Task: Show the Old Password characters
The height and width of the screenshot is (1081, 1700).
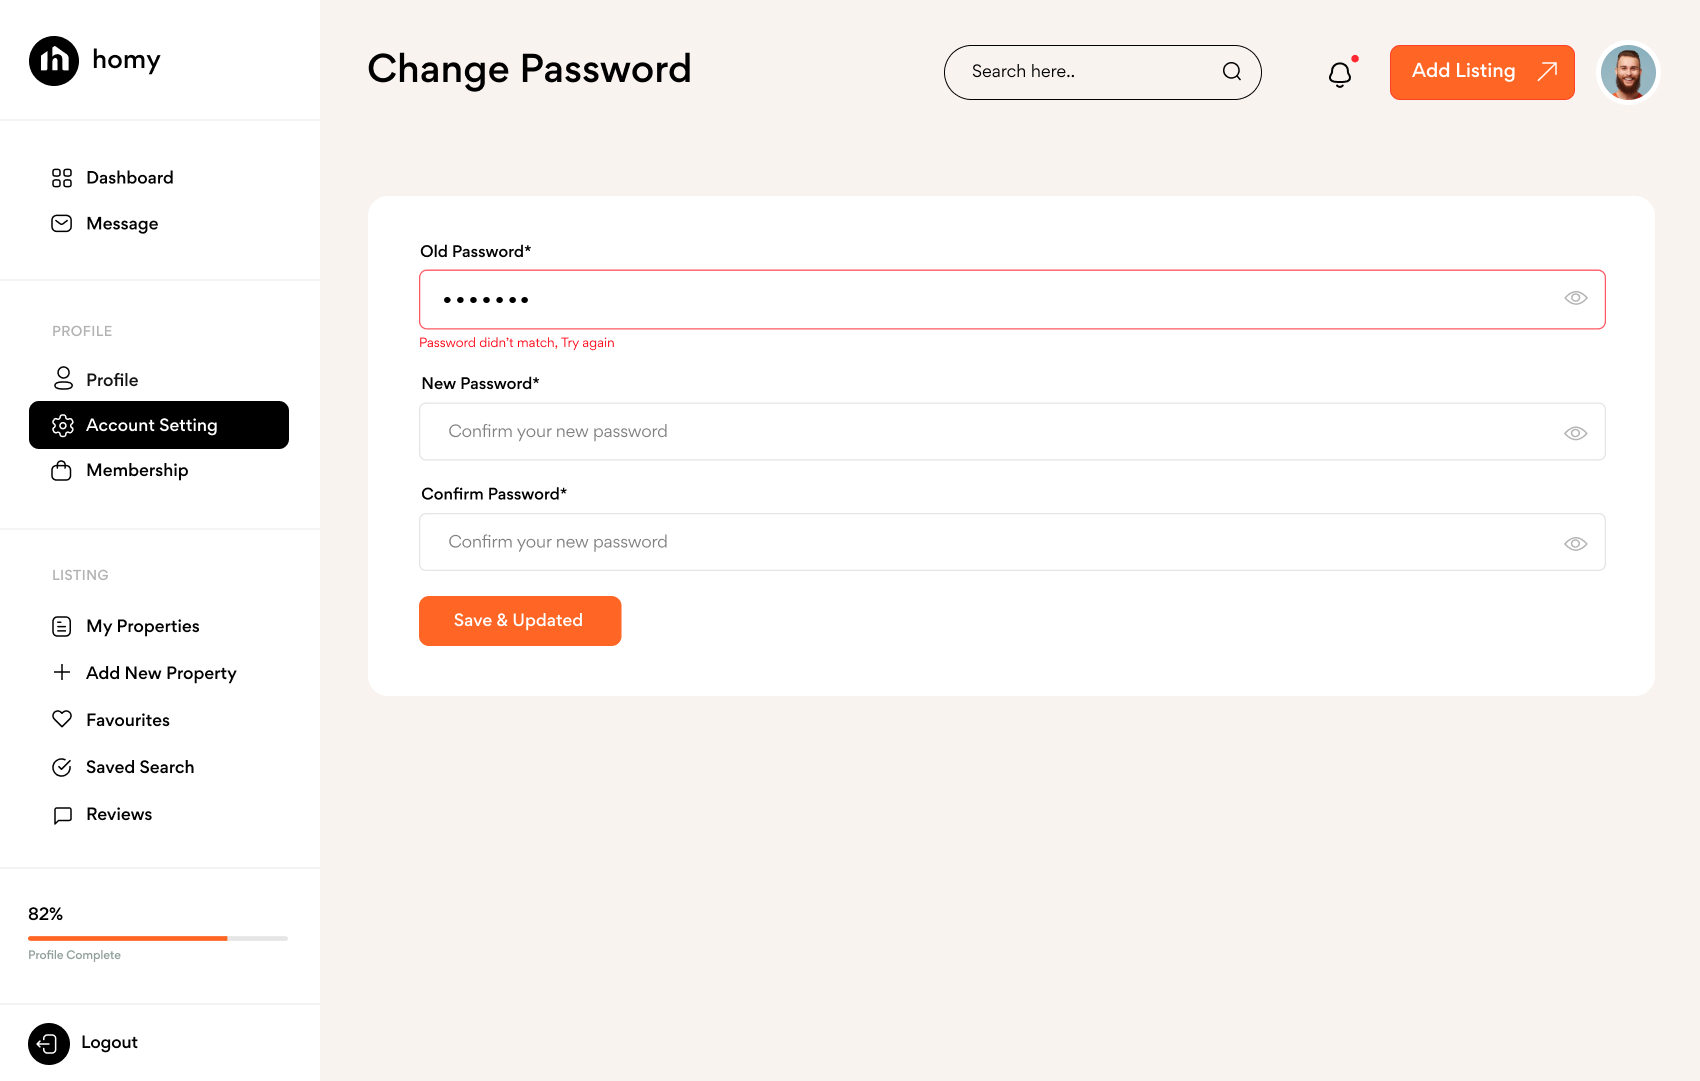Action: 1576,298
